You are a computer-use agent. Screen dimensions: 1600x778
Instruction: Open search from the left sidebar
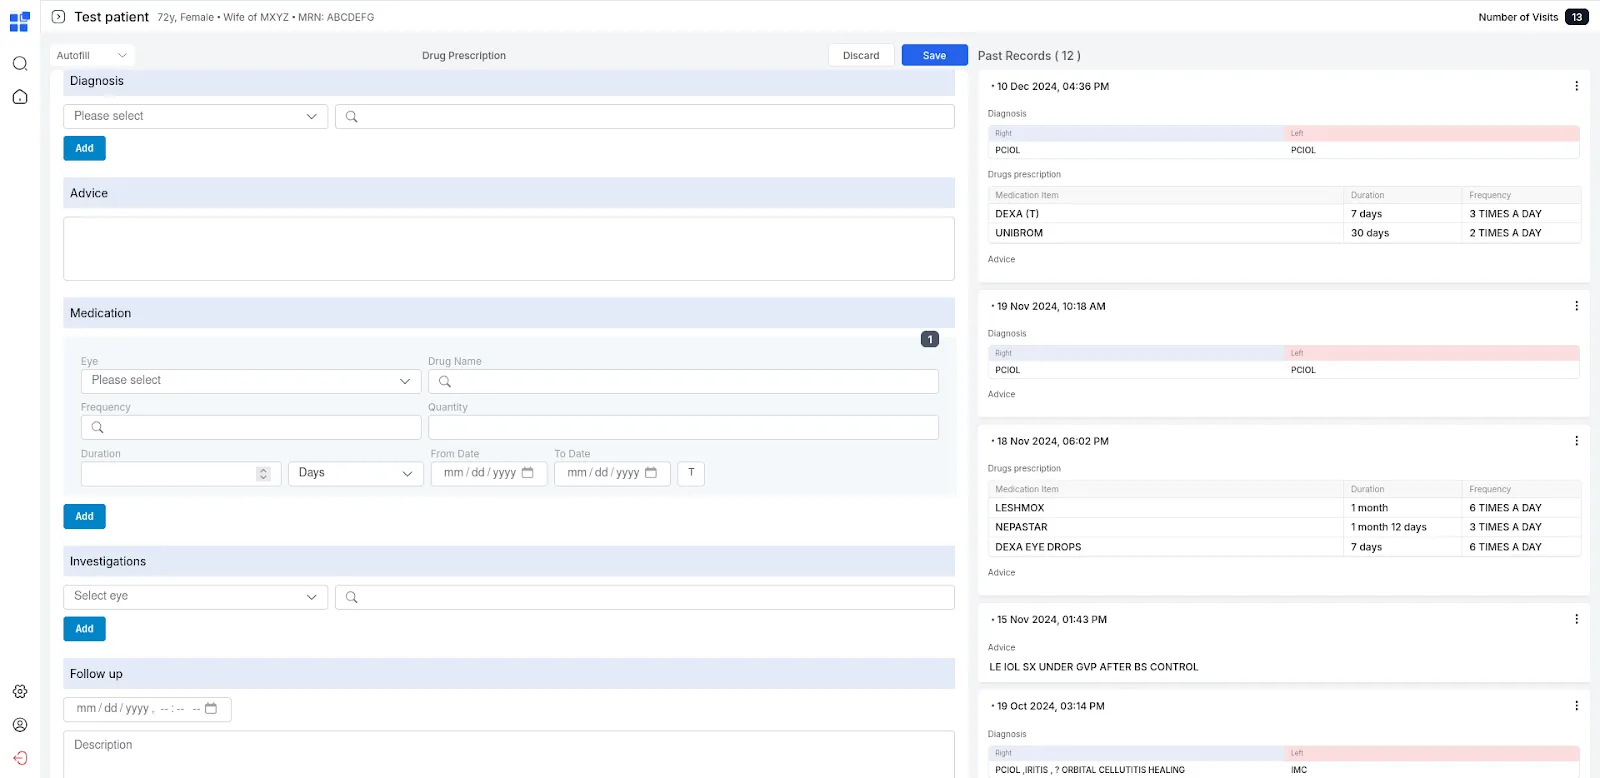(x=20, y=64)
